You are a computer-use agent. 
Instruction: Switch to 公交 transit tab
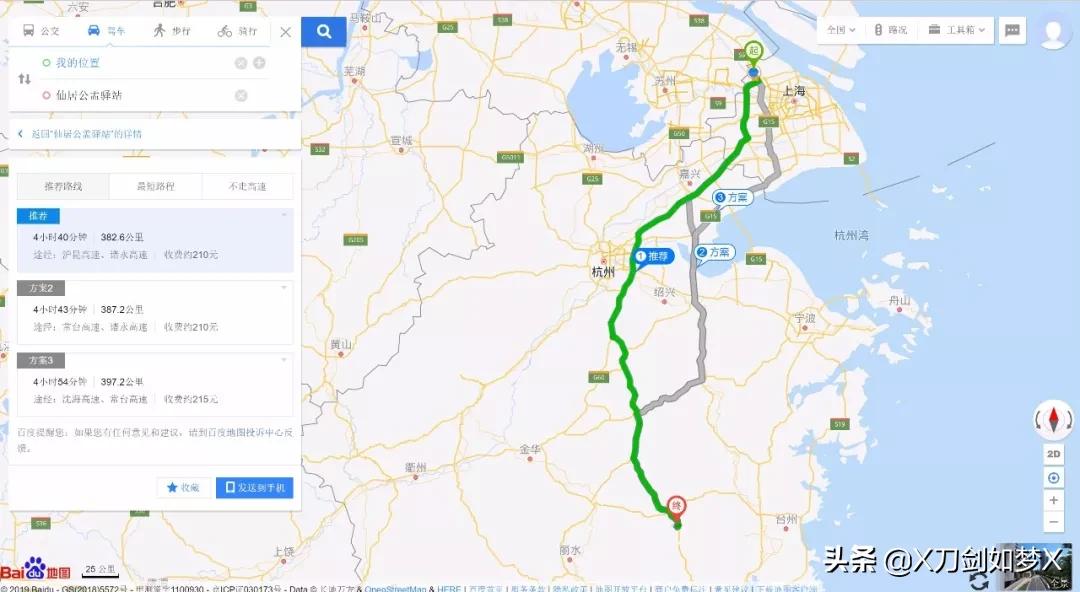41,31
